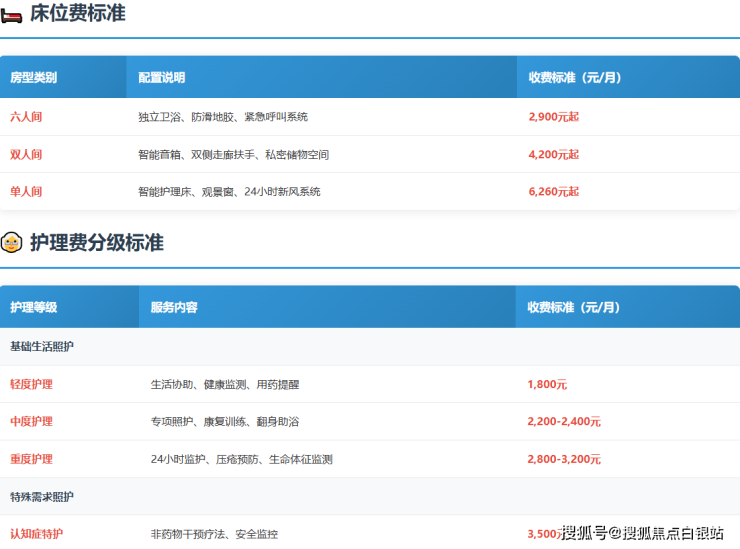Screen dimensions: 740x549
Task: Select price 2,200-2,400元
Action: pos(564,422)
